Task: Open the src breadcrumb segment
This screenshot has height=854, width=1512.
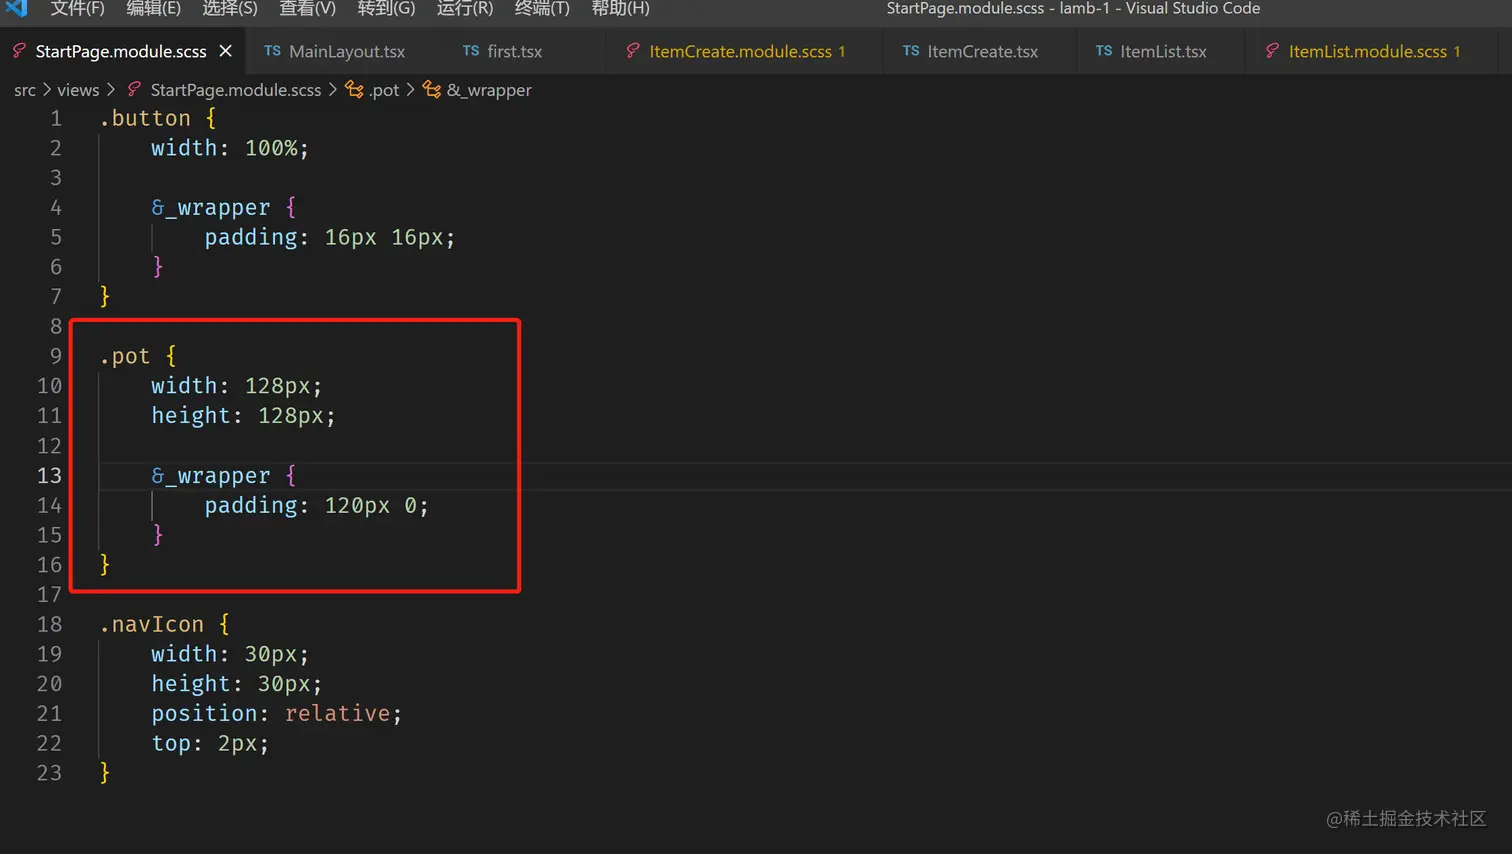Action: 25,90
